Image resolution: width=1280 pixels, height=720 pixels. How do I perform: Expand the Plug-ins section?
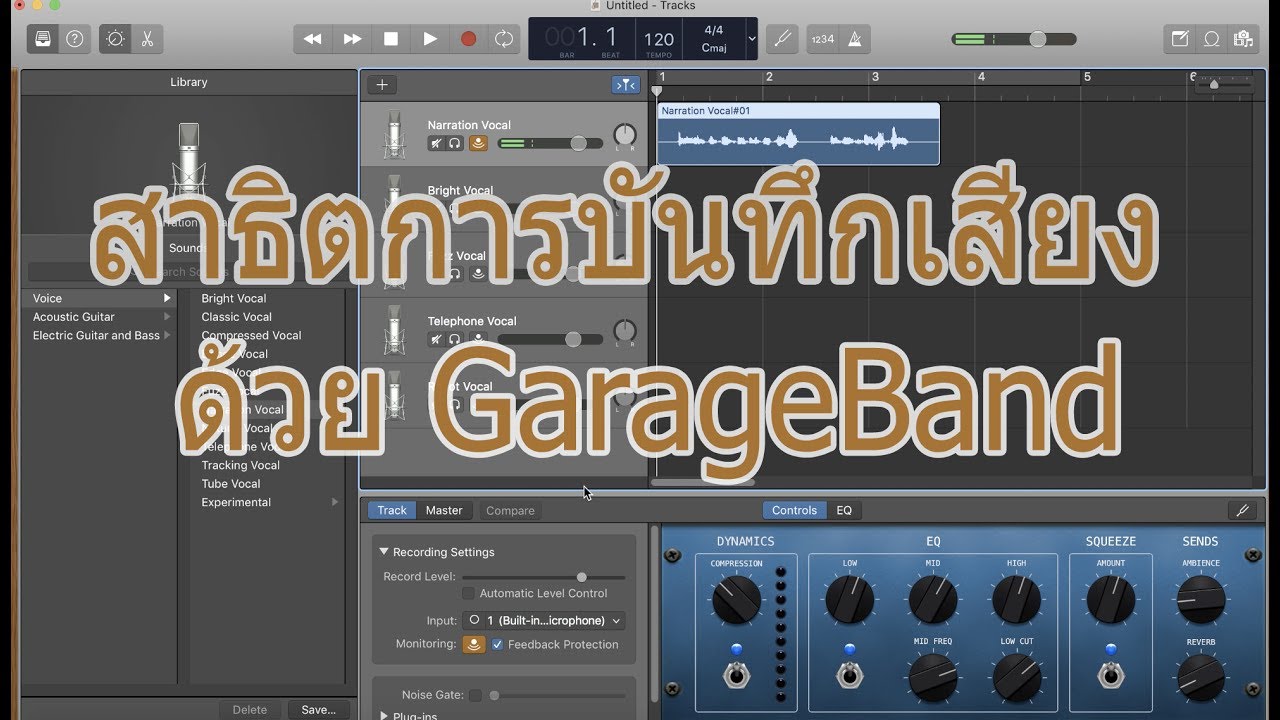coord(384,716)
